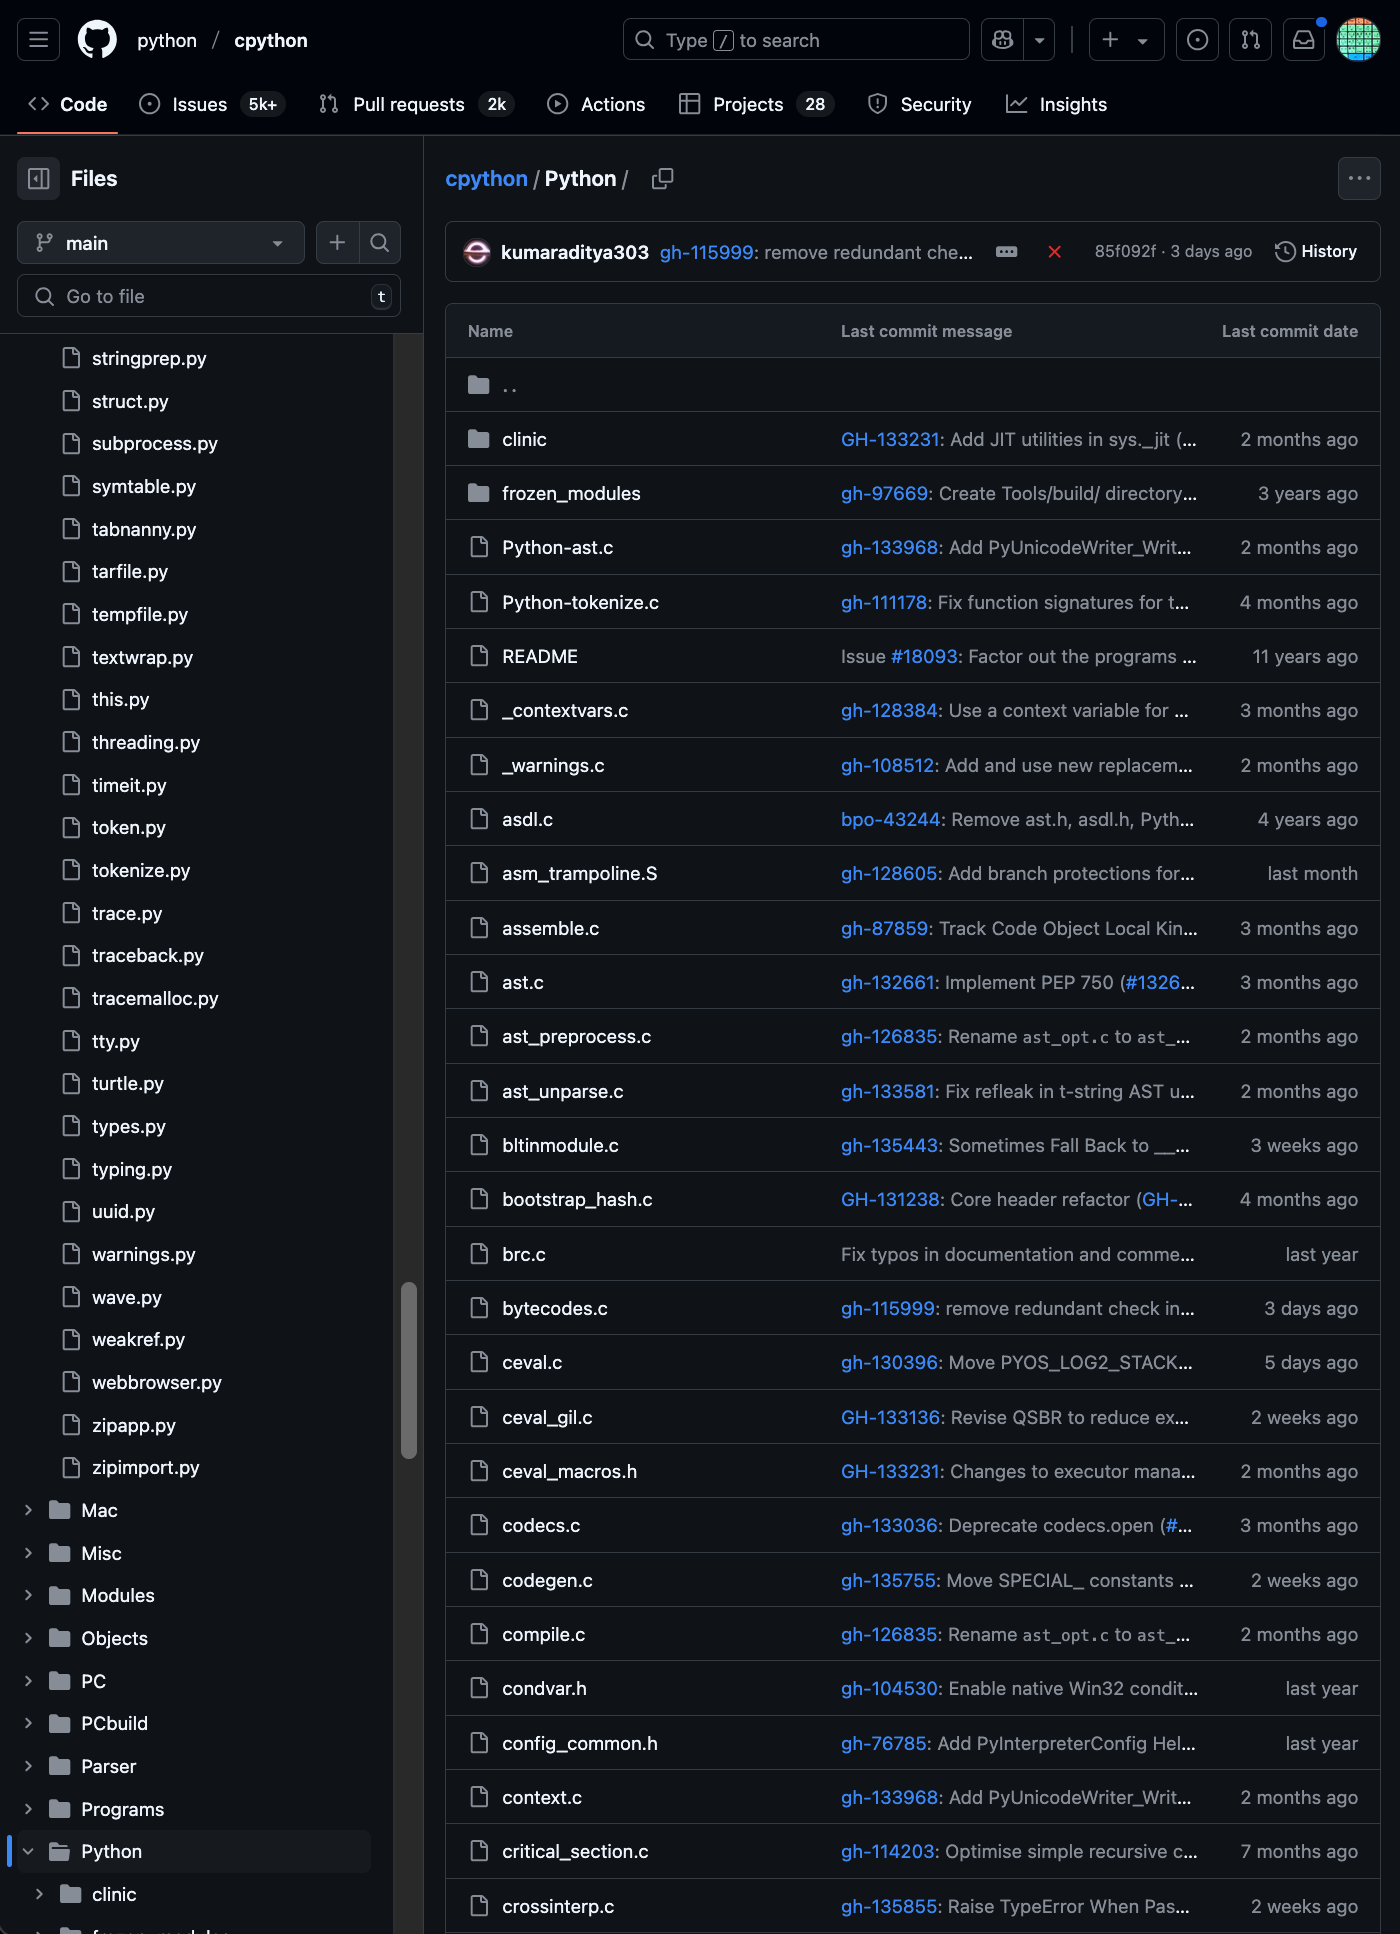Switch to the Code tab
Screen dimensions: 1400x1934
(68, 104)
